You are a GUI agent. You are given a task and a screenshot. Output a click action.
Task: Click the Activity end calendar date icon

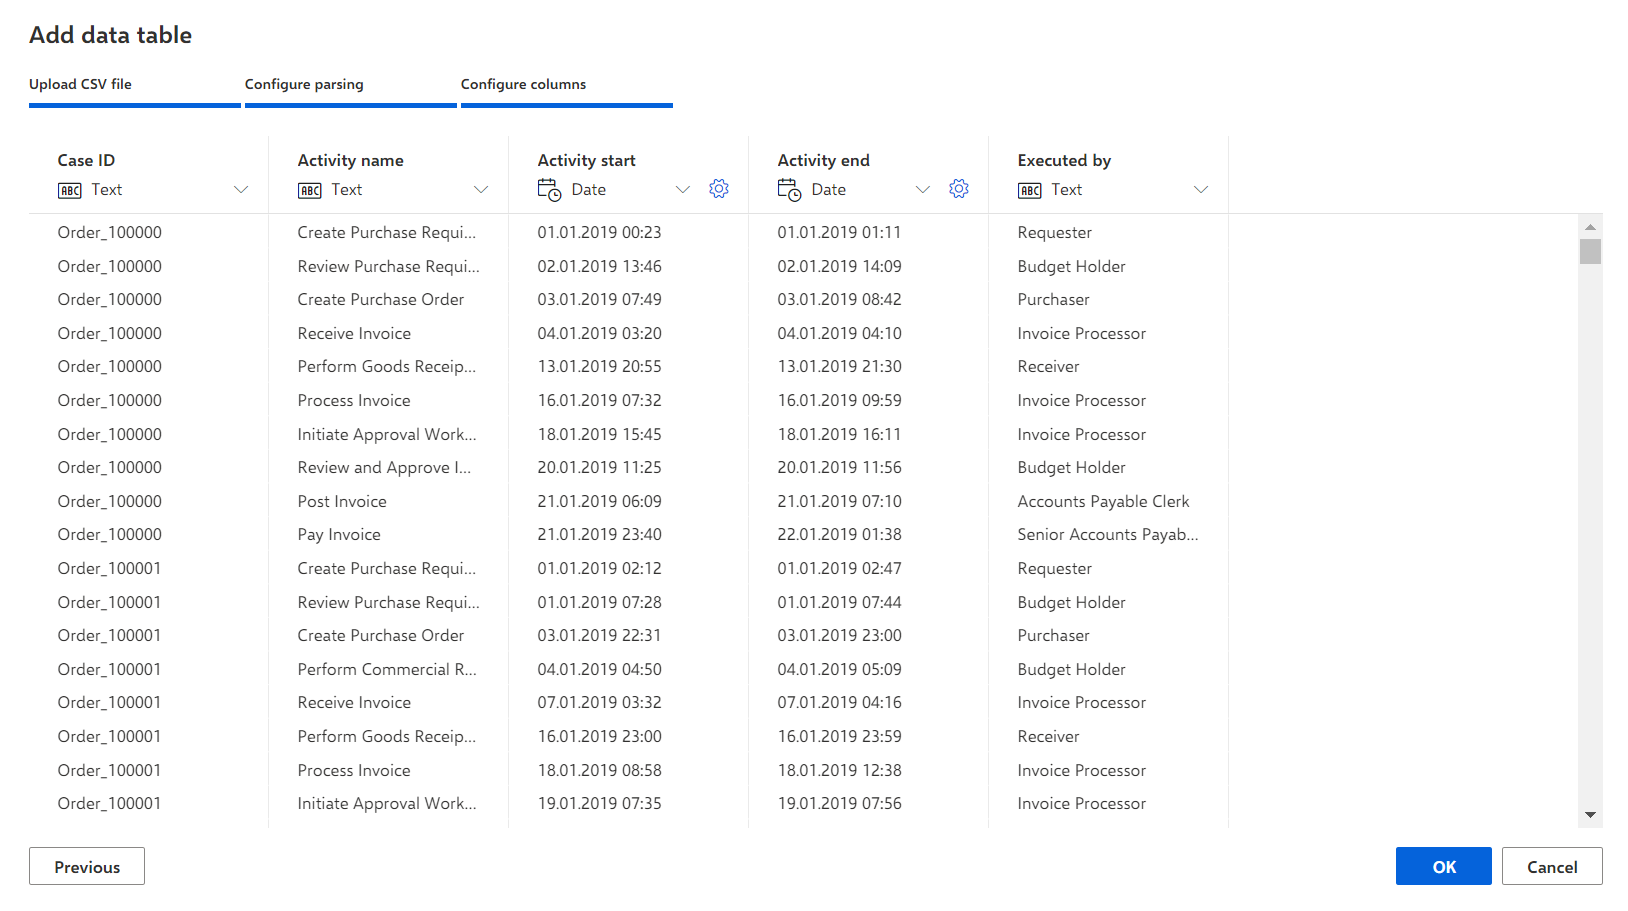(x=790, y=190)
